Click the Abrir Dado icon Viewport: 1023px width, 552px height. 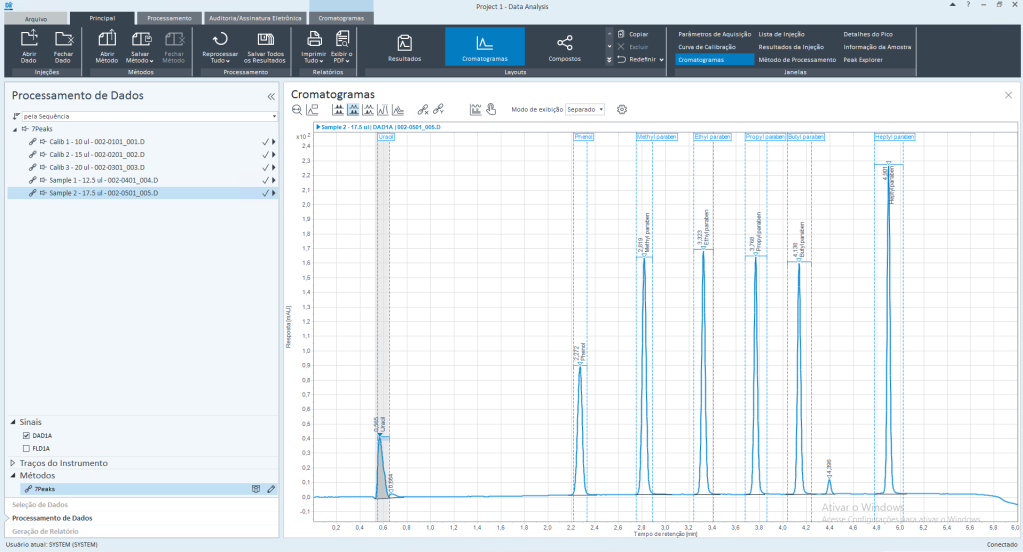click(29, 39)
